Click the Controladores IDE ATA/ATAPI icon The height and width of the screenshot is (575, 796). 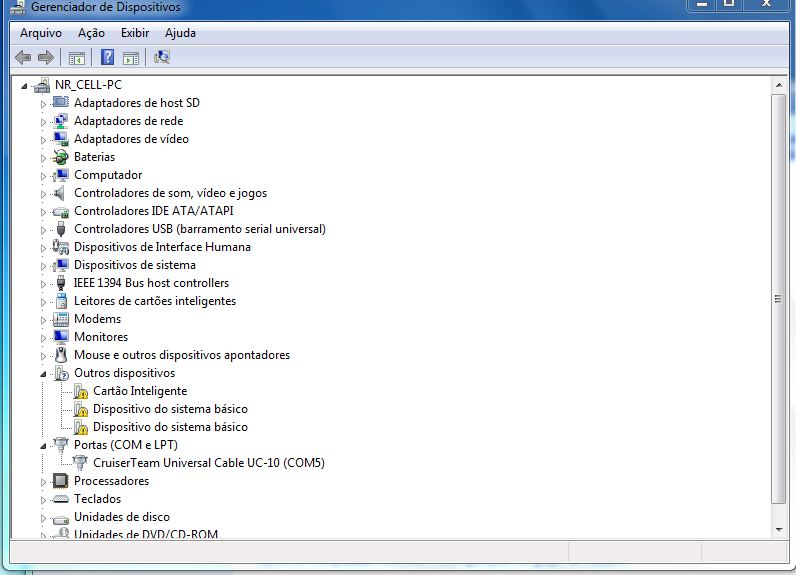60,211
